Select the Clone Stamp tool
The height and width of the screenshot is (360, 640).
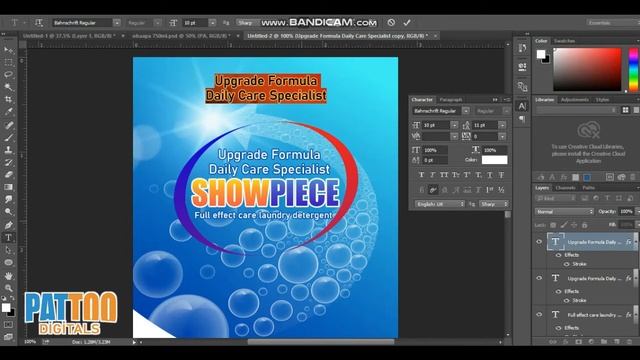pyautogui.click(x=8, y=150)
